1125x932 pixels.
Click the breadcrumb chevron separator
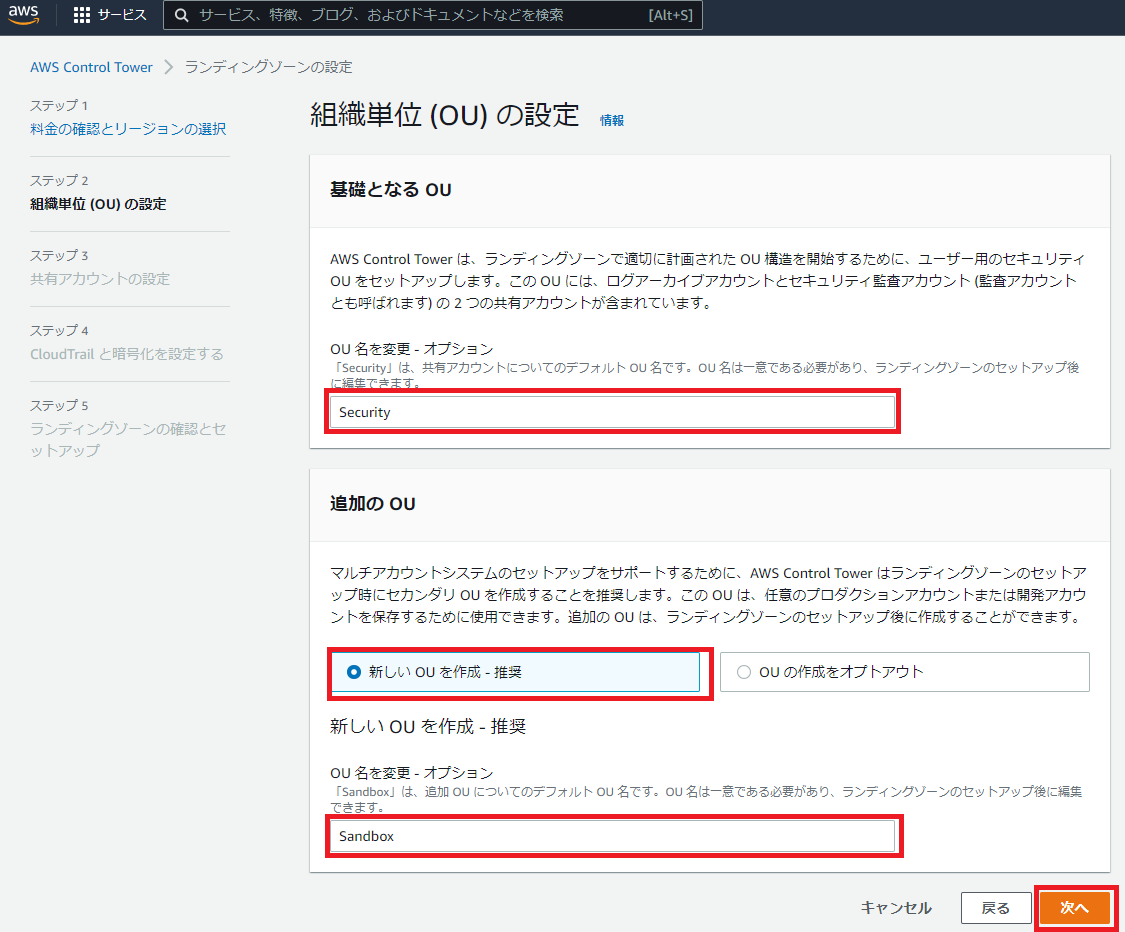[x=169, y=67]
